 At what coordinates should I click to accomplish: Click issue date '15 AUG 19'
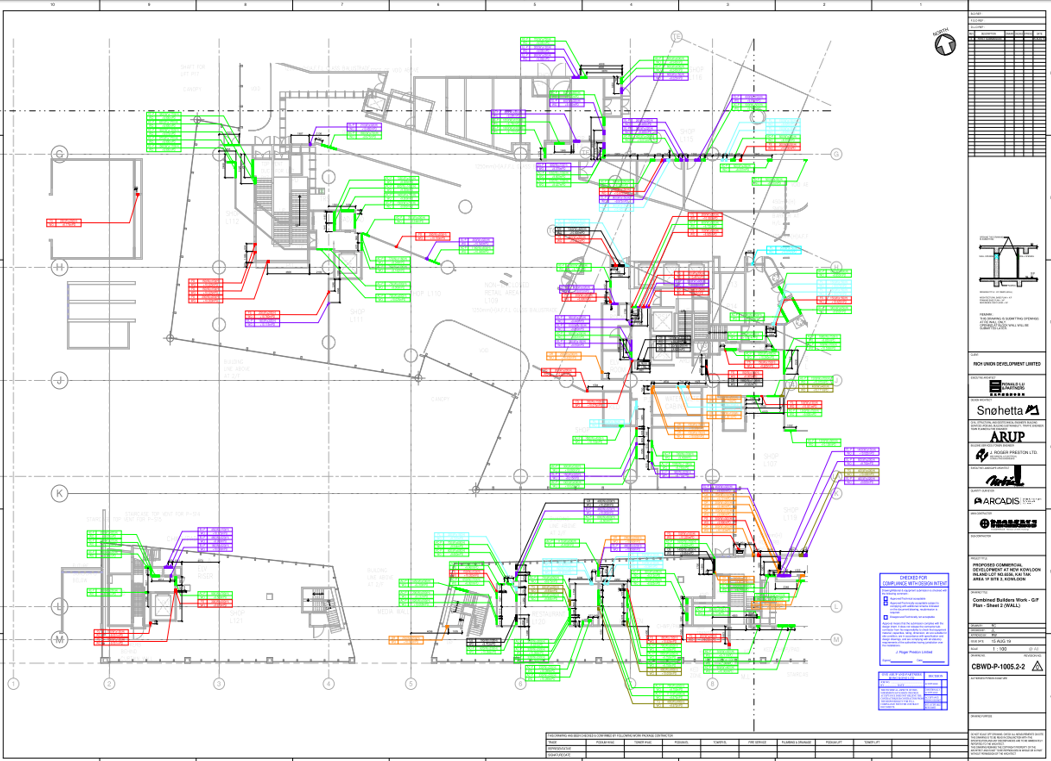click(x=1001, y=641)
